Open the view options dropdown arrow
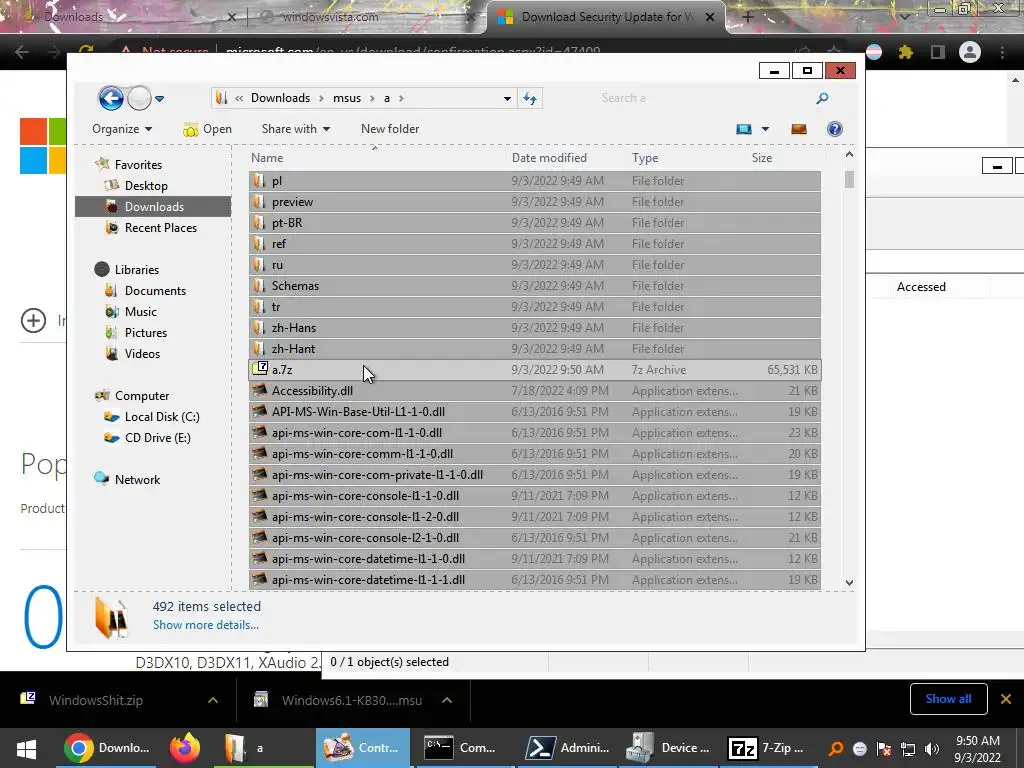1024x768 pixels. pos(765,129)
